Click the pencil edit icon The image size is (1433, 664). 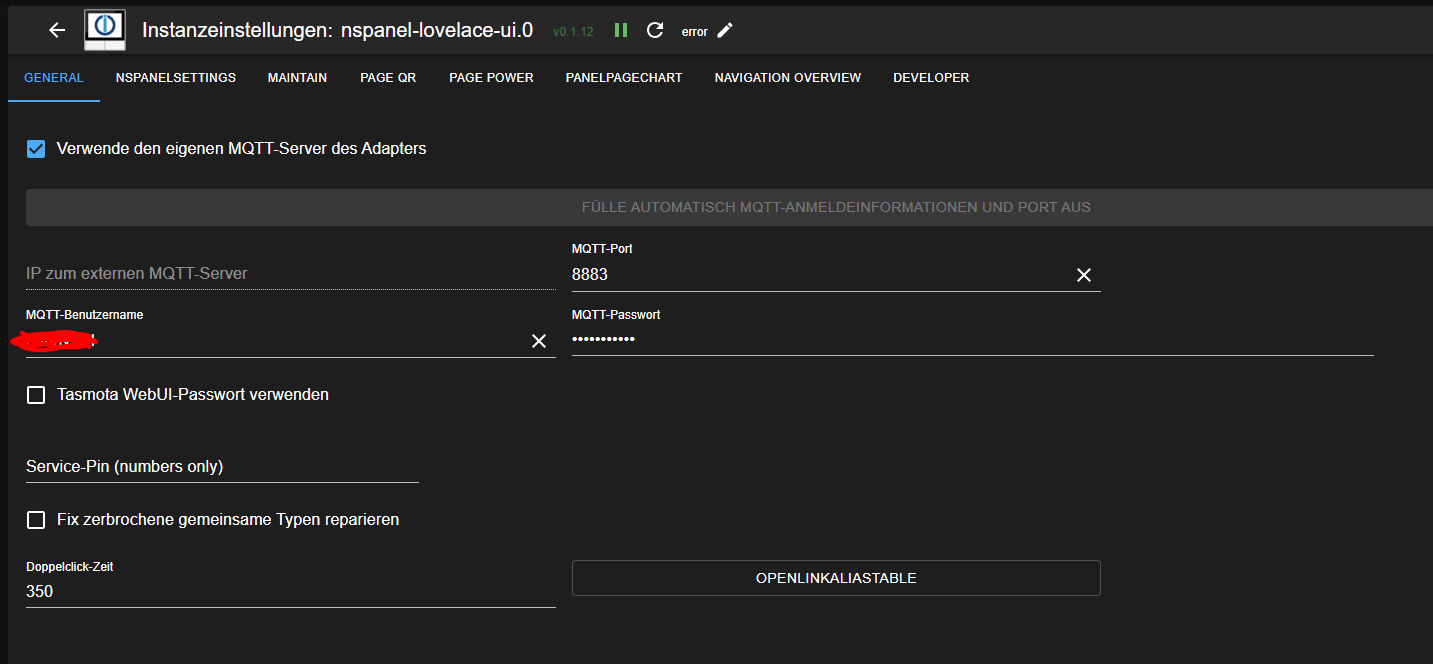[x=725, y=30]
